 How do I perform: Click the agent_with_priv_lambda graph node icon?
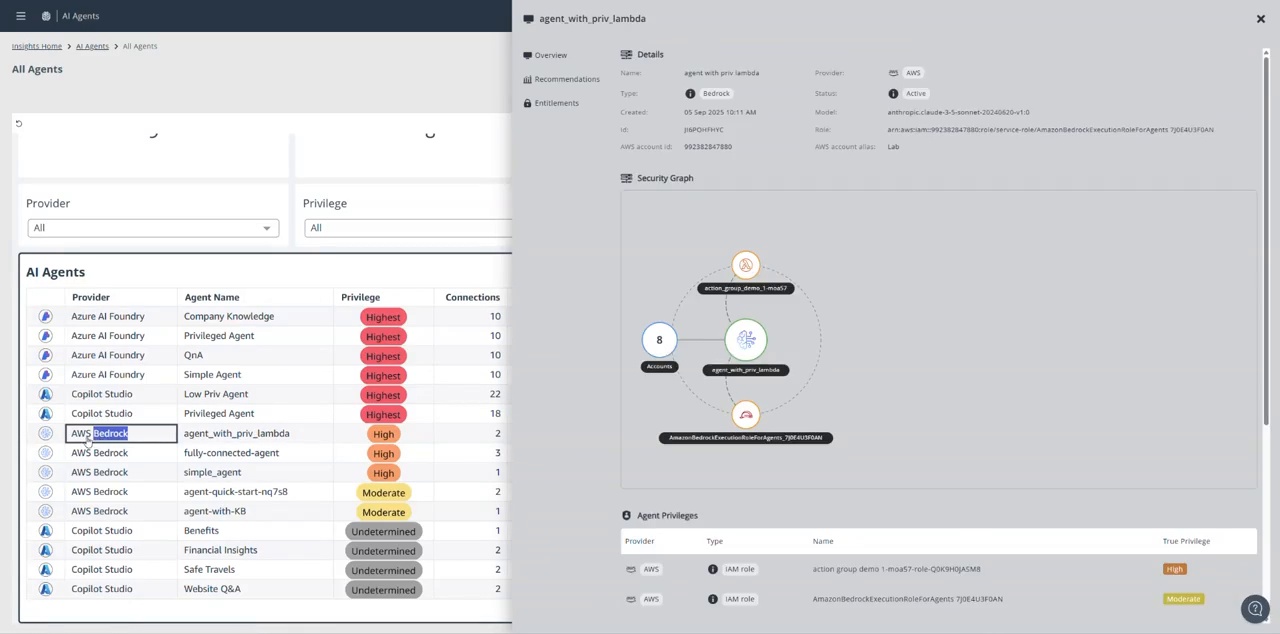click(746, 340)
